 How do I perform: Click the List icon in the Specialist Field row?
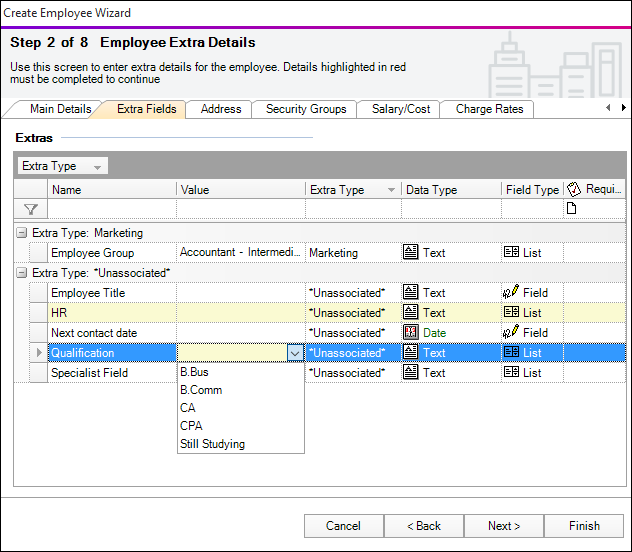[x=511, y=373]
